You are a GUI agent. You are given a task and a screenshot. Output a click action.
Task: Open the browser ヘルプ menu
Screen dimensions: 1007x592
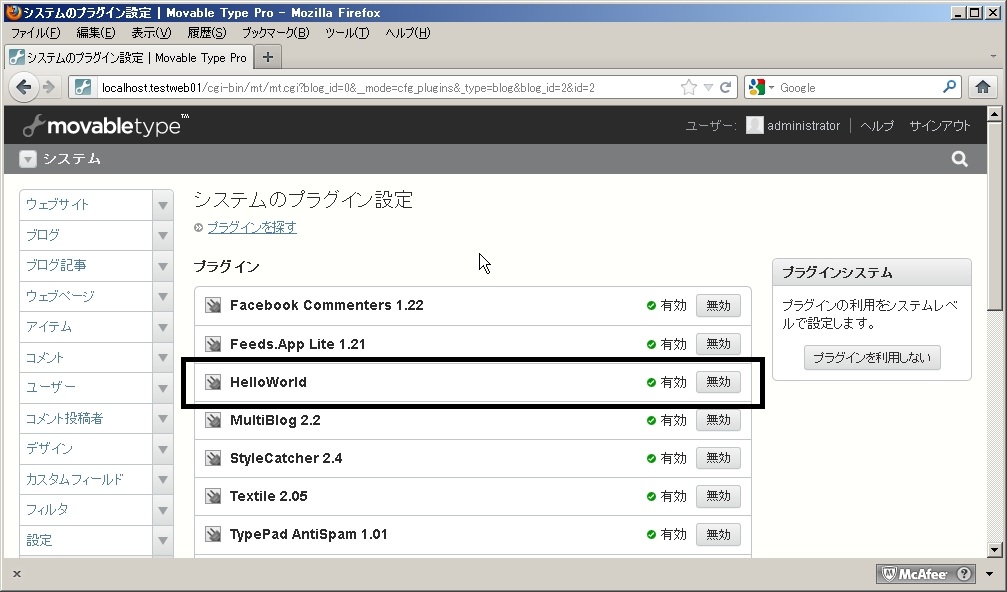tap(407, 33)
